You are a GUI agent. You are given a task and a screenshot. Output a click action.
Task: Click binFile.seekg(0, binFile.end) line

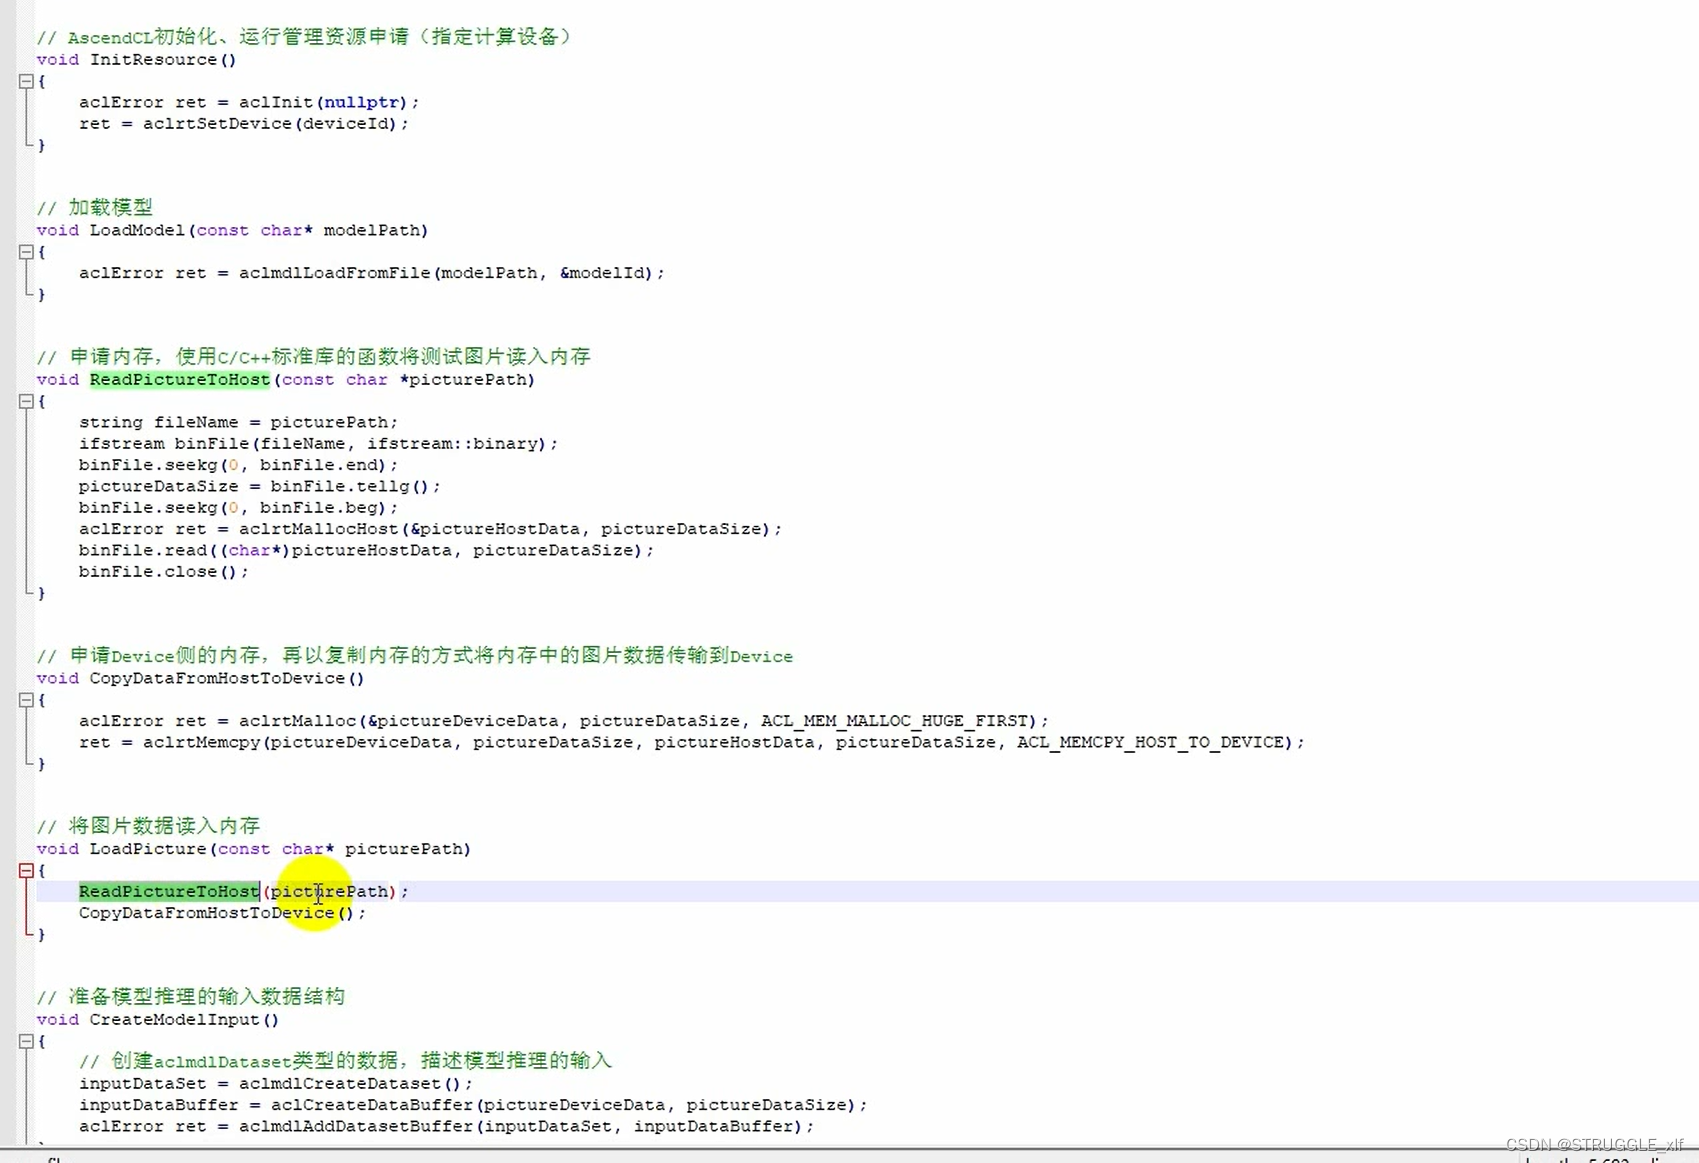[x=238, y=465]
